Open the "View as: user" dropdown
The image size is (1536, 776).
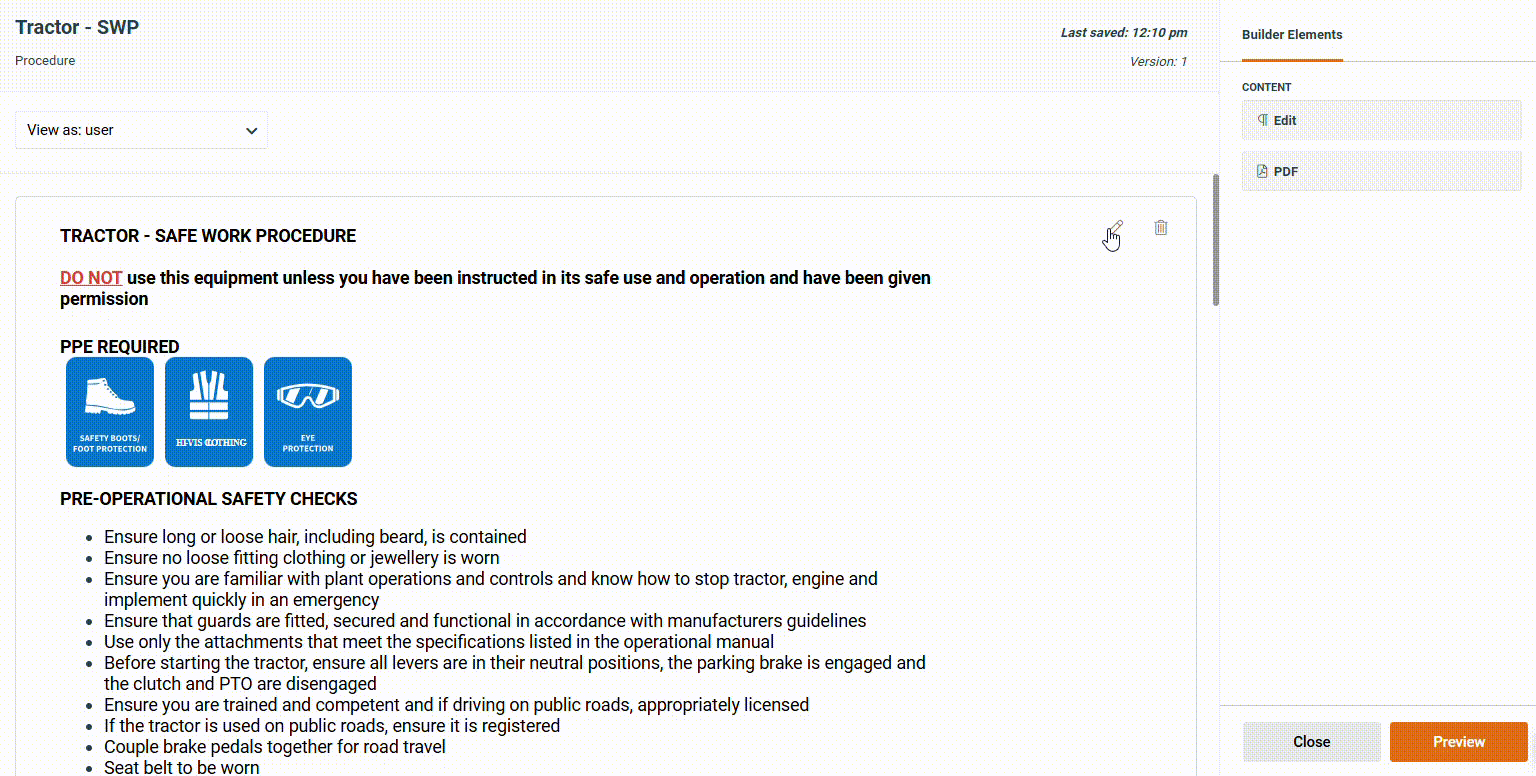pos(141,130)
